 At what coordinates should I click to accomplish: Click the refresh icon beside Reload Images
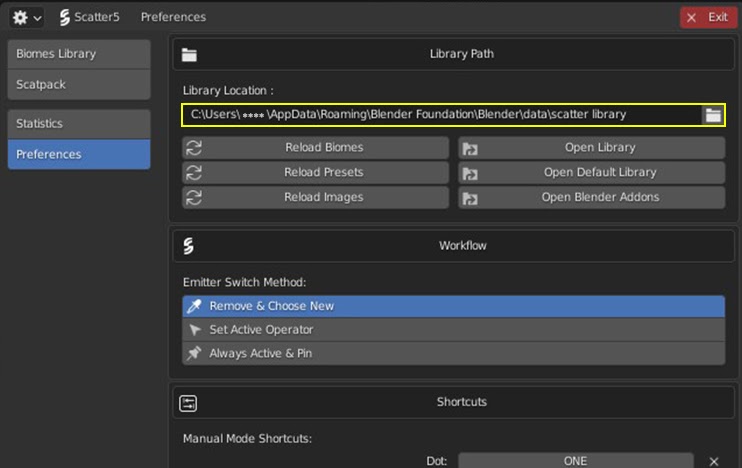[x=194, y=197]
